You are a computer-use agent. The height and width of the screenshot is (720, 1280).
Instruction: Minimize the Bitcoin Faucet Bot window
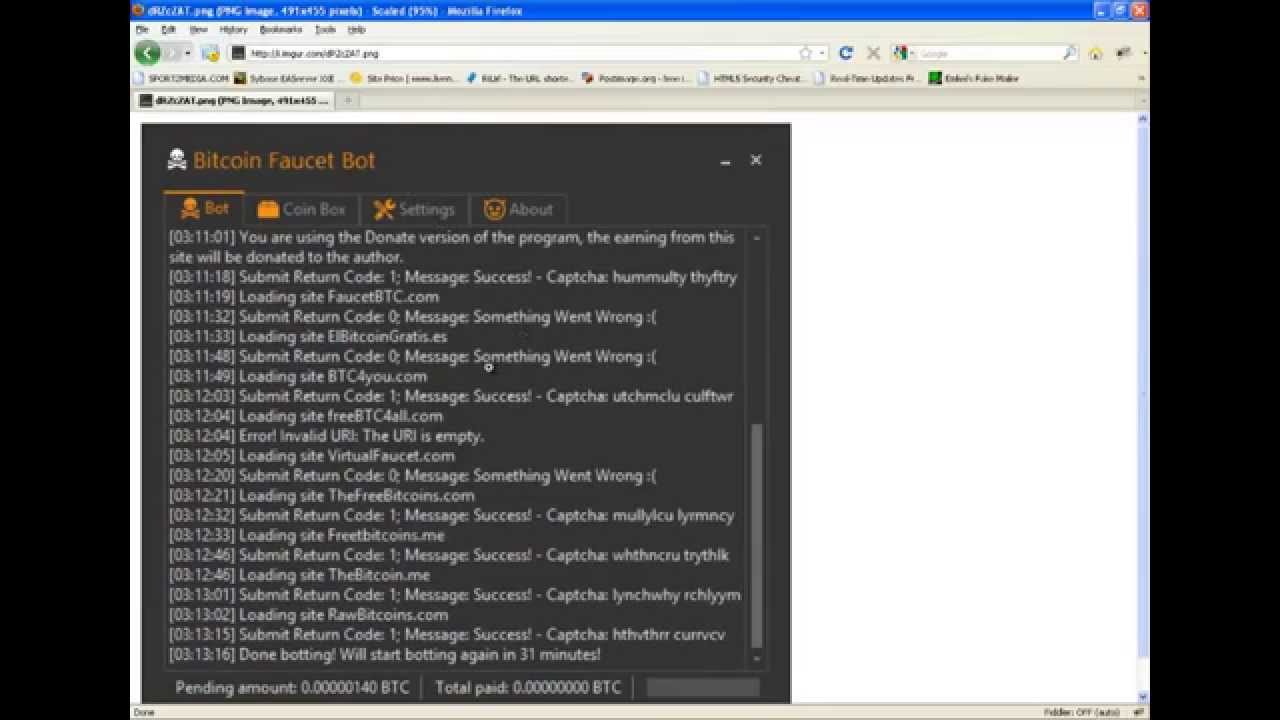tap(725, 161)
